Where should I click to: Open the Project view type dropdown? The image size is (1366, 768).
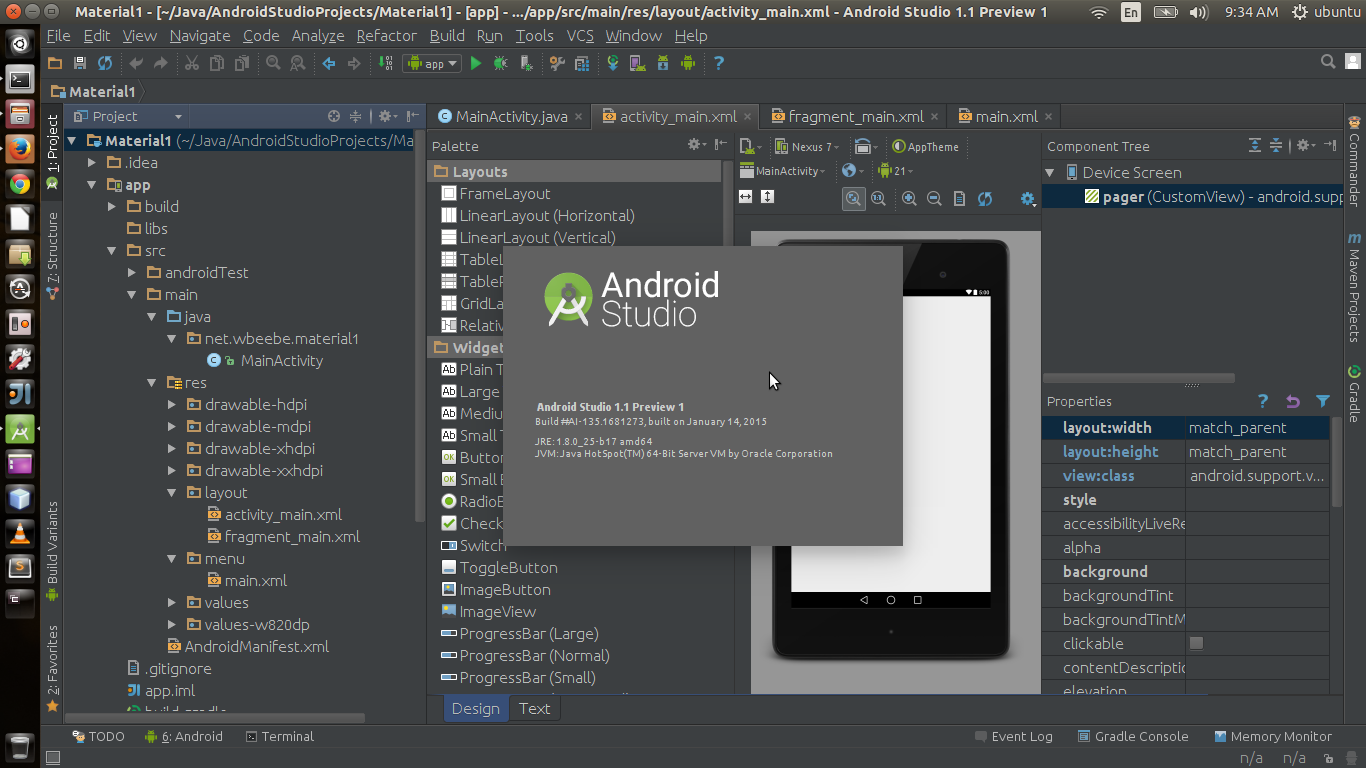(128, 116)
